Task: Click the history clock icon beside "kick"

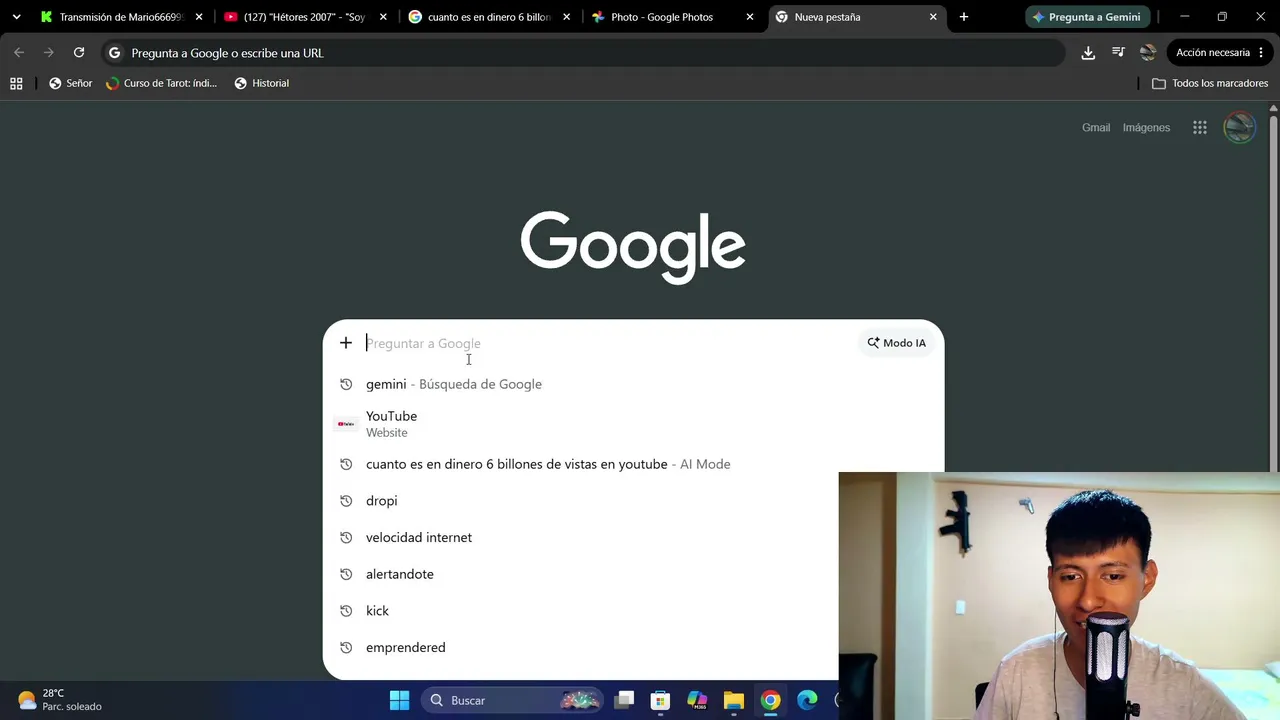Action: coord(346,611)
